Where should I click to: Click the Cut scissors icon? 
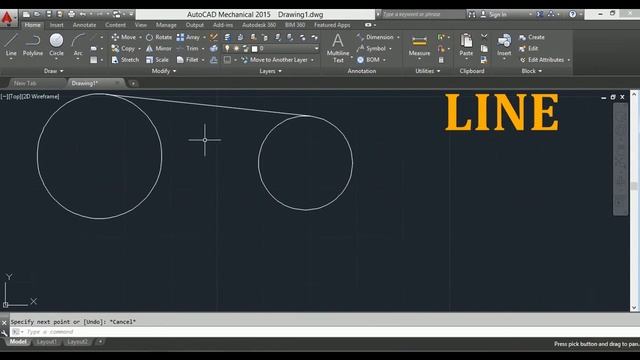[484, 37]
